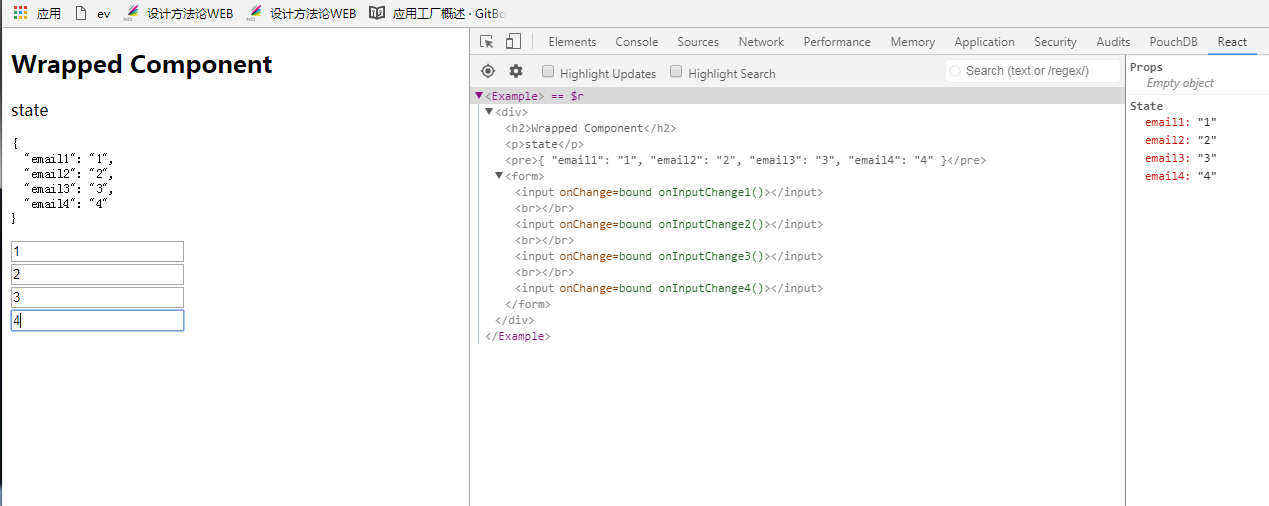The image size is (1269, 506).
Task: Click the React search text field
Action: 1033,71
